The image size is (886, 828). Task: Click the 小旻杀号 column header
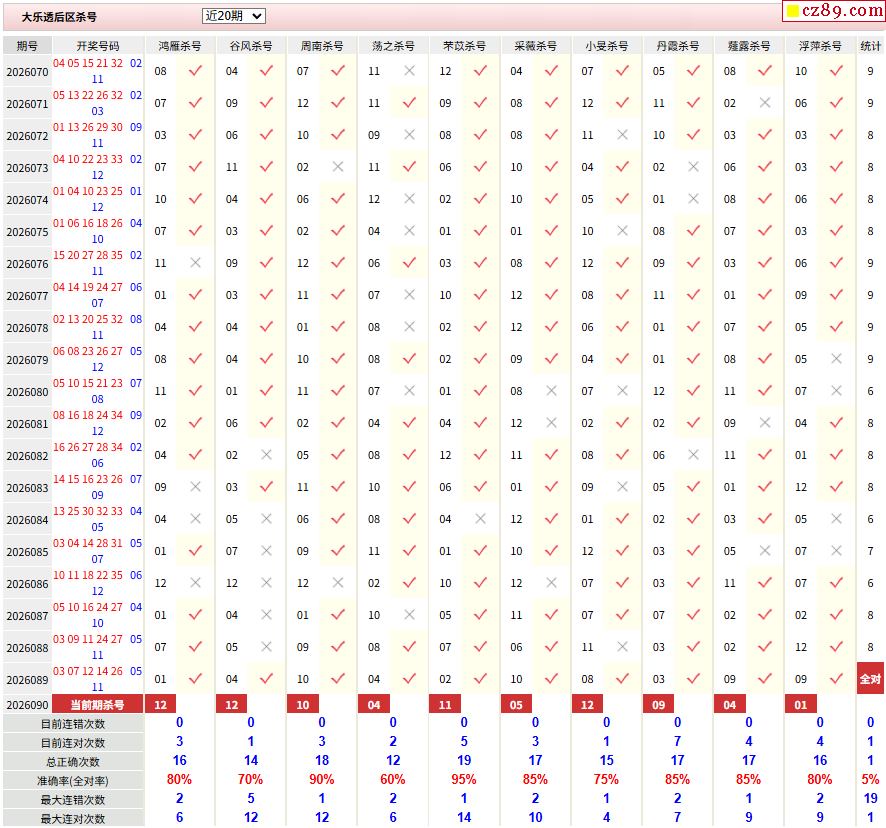click(x=607, y=46)
